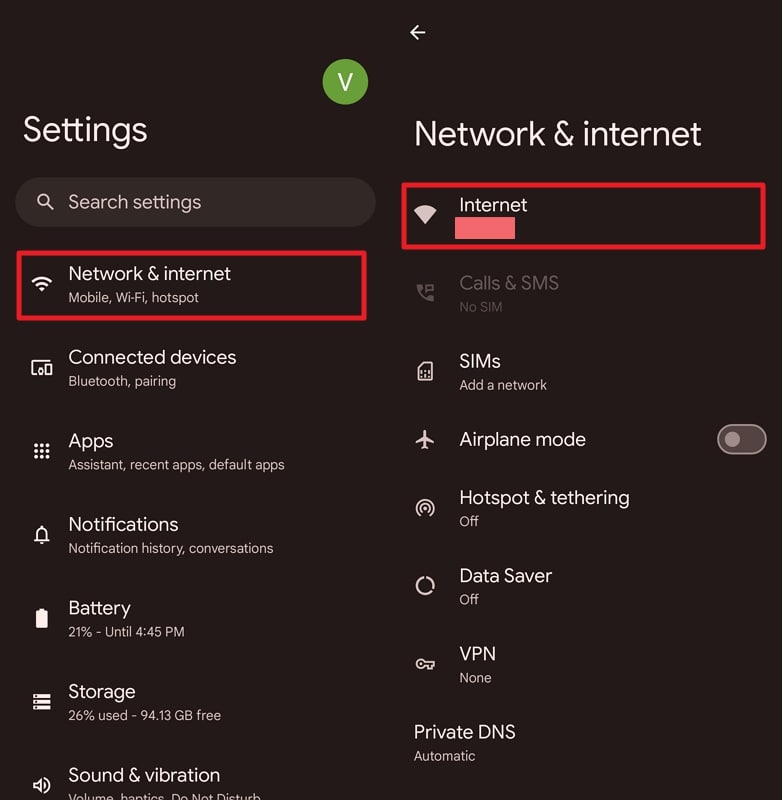Enable the Airplane mode switch
The image size is (782, 800).
click(741, 439)
